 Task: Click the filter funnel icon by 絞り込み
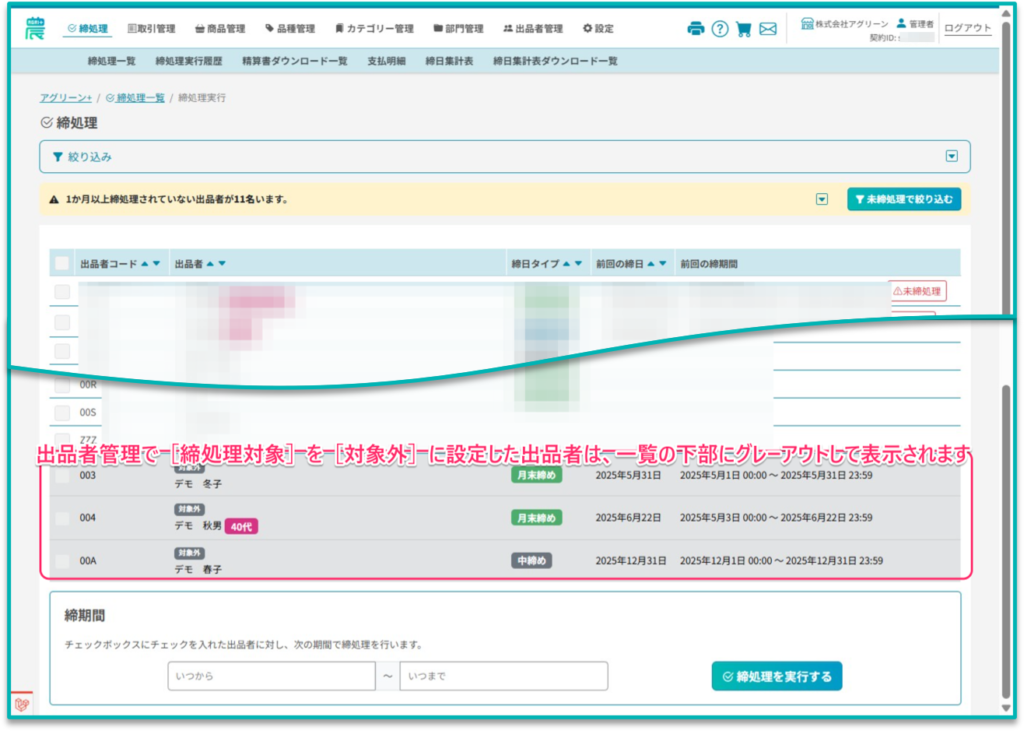[57, 157]
